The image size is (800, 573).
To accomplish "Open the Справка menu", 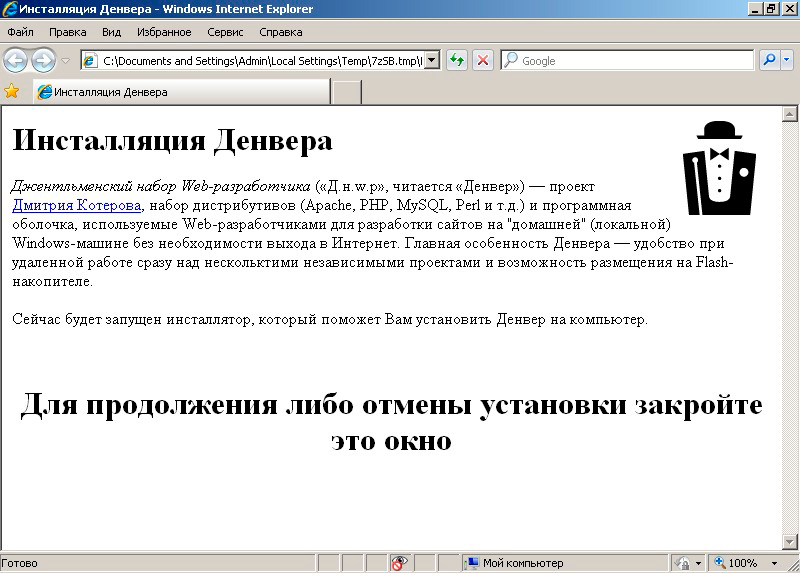I will 281,32.
